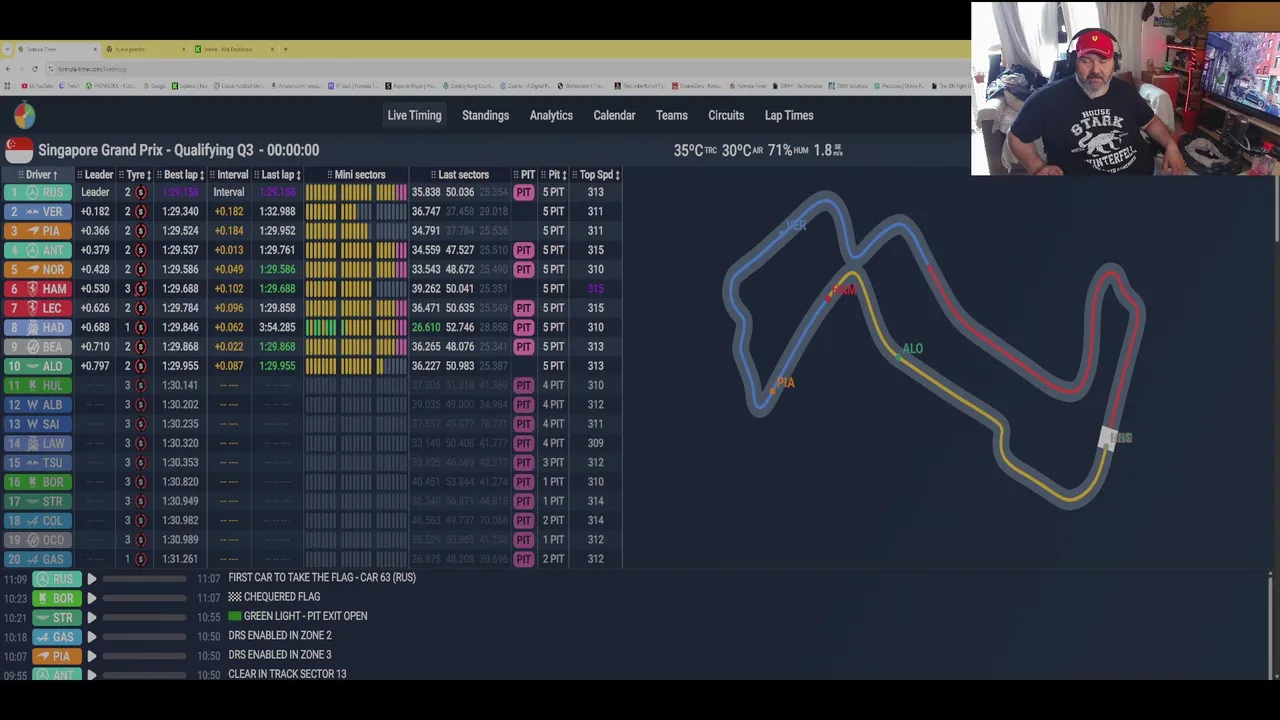Sort table by PIT status column

524,175
